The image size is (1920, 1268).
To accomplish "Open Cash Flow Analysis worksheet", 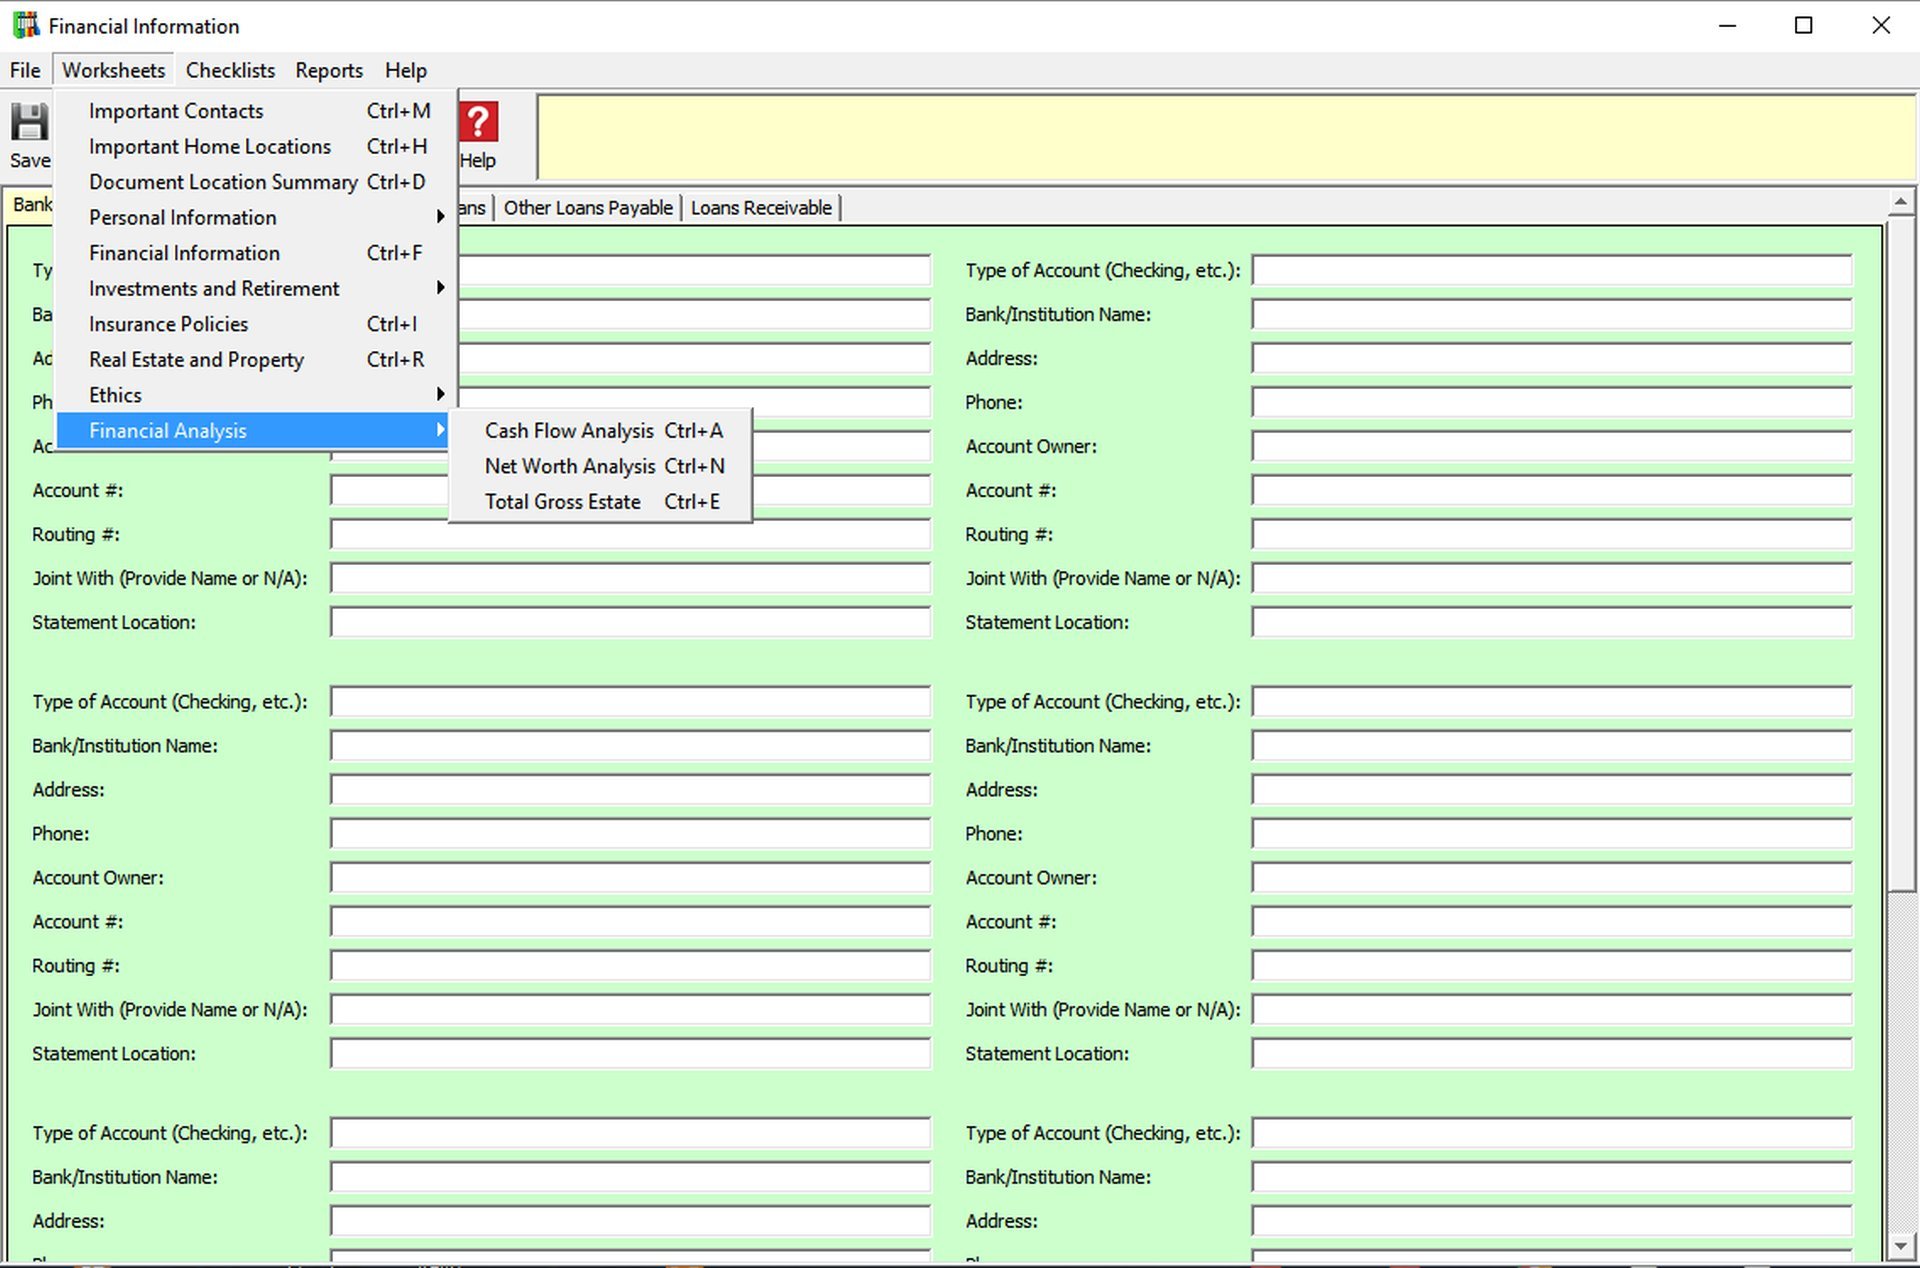I will (601, 430).
